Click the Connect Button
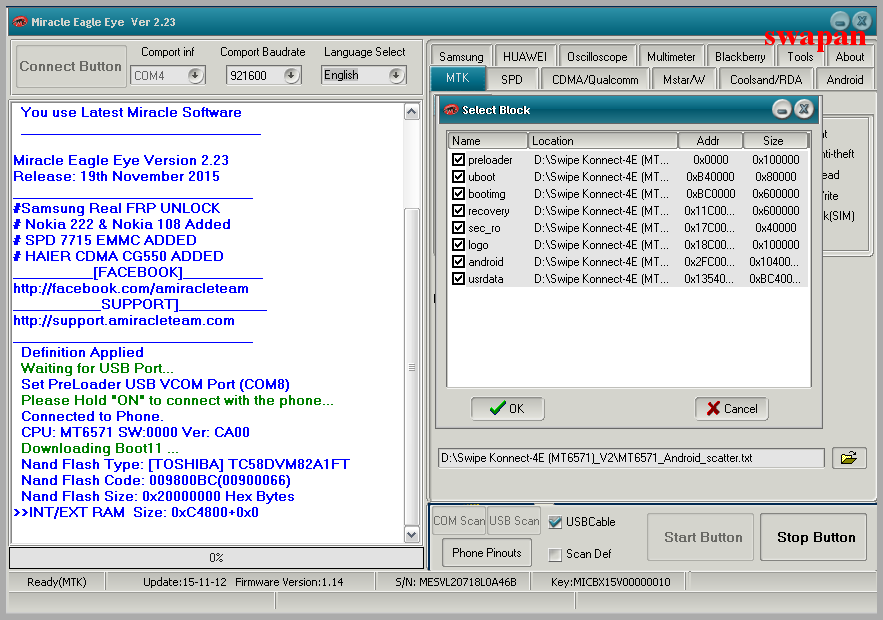Viewport: 883px width, 620px height. pyautogui.click(x=71, y=66)
